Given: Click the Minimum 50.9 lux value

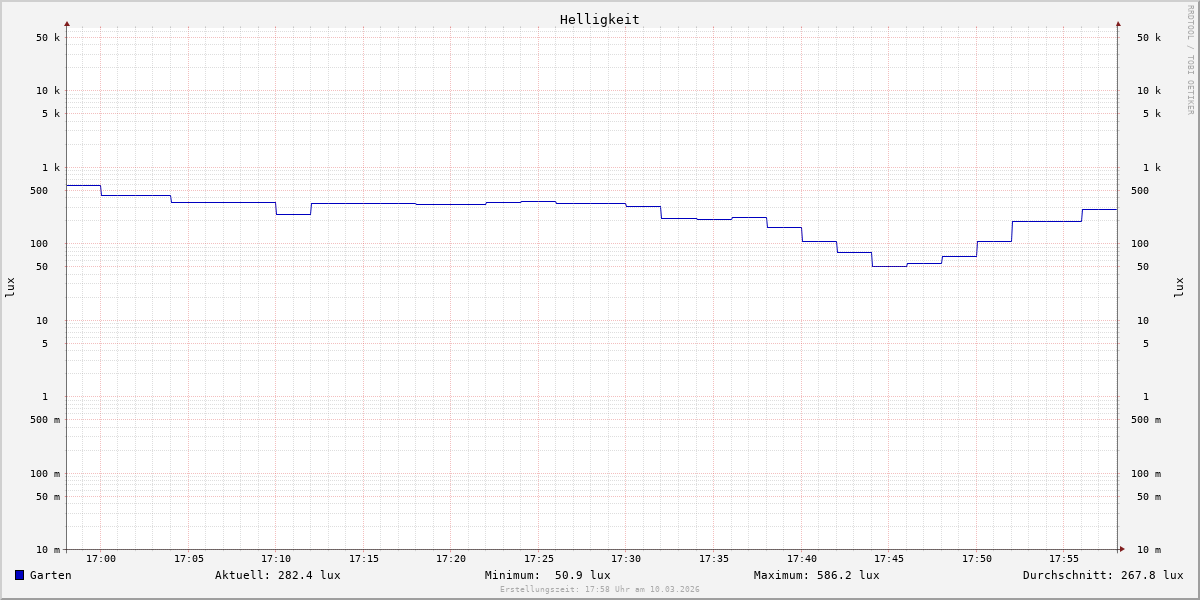Looking at the screenshot, I should coord(547,575).
